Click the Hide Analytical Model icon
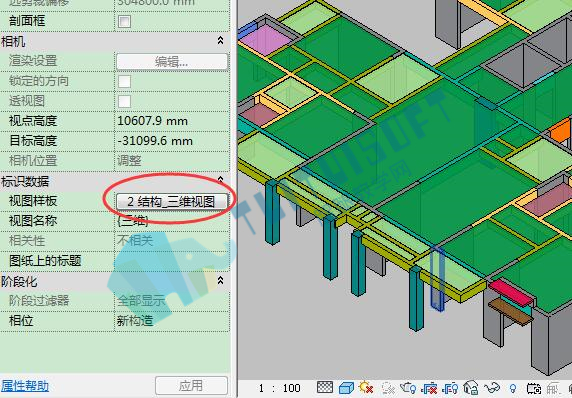The image size is (572, 398). pyautogui.click(x=553, y=388)
